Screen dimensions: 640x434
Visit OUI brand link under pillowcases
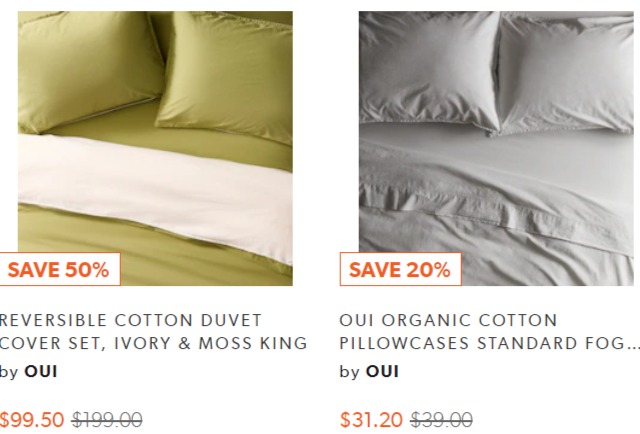(382, 372)
